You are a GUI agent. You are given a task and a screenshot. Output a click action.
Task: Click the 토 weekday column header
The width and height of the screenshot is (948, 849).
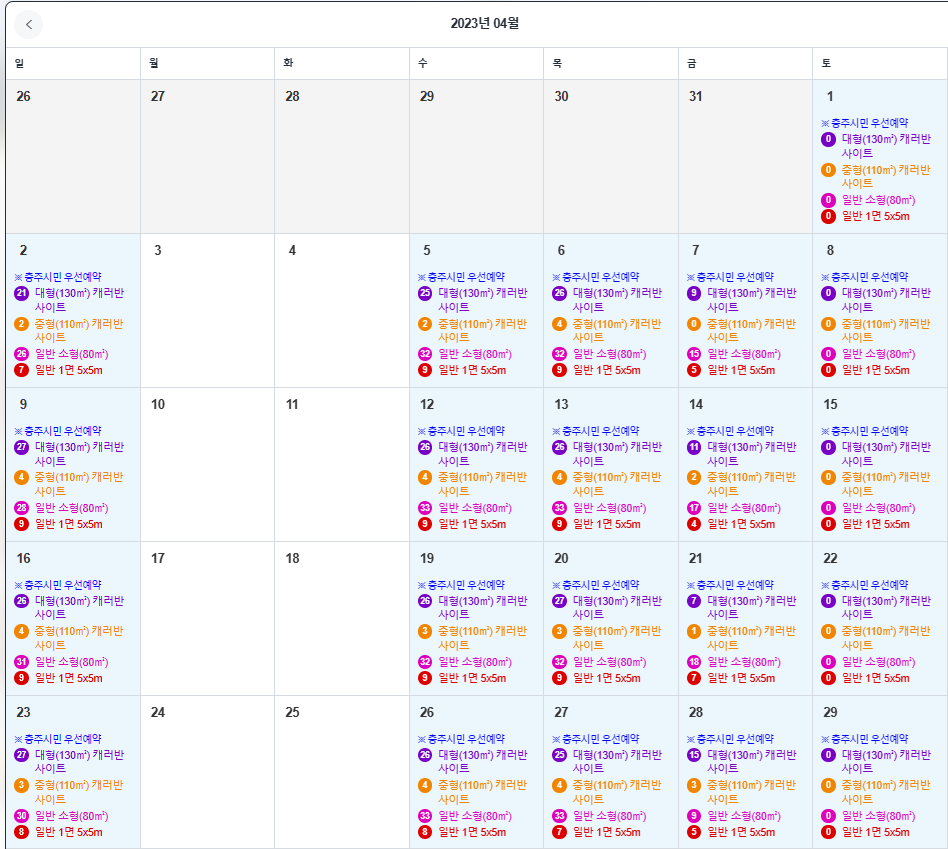point(880,63)
